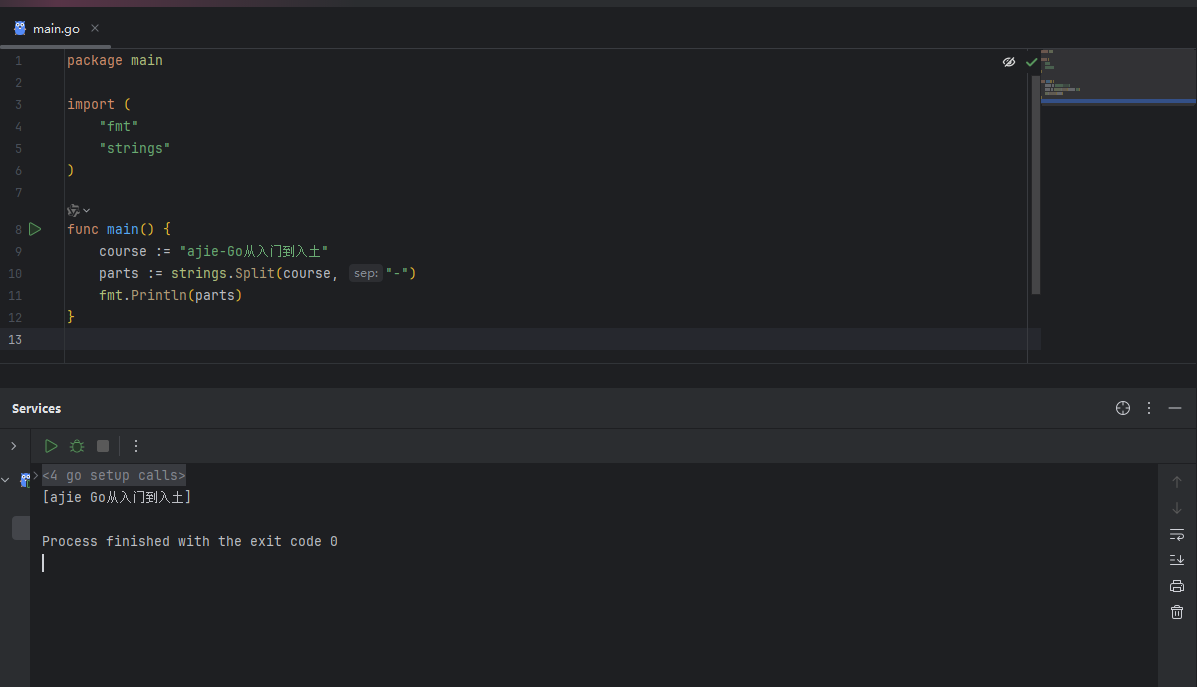Stop the process with stop square
Screen dimensions: 1197x687
(x=103, y=446)
